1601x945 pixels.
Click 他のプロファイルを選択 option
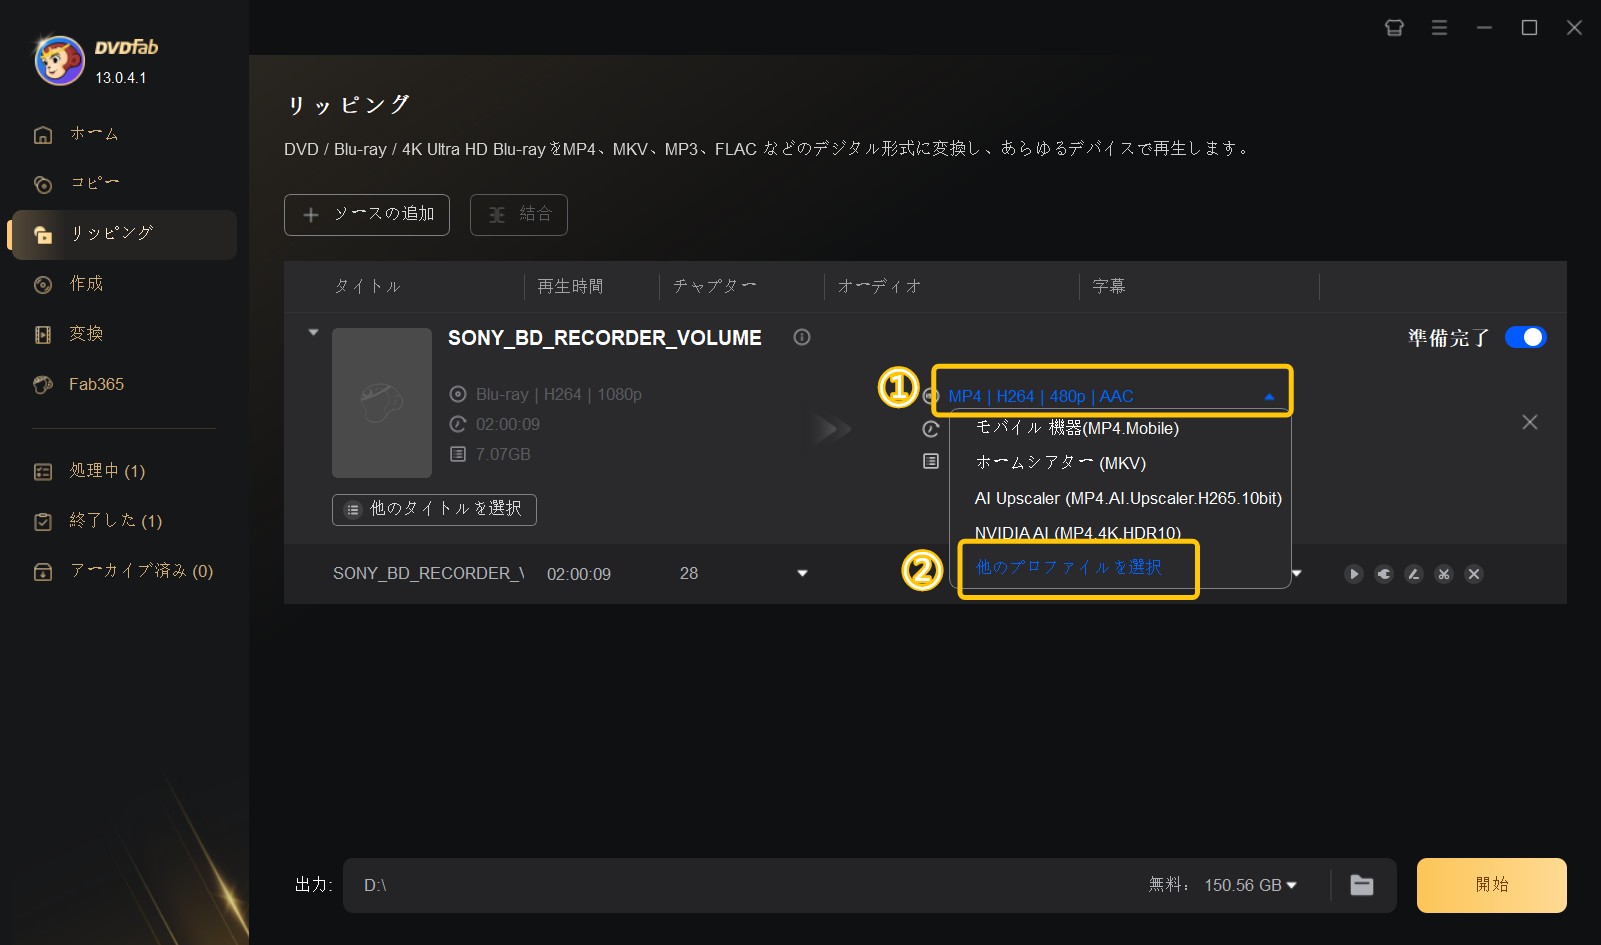click(x=1069, y=567)
